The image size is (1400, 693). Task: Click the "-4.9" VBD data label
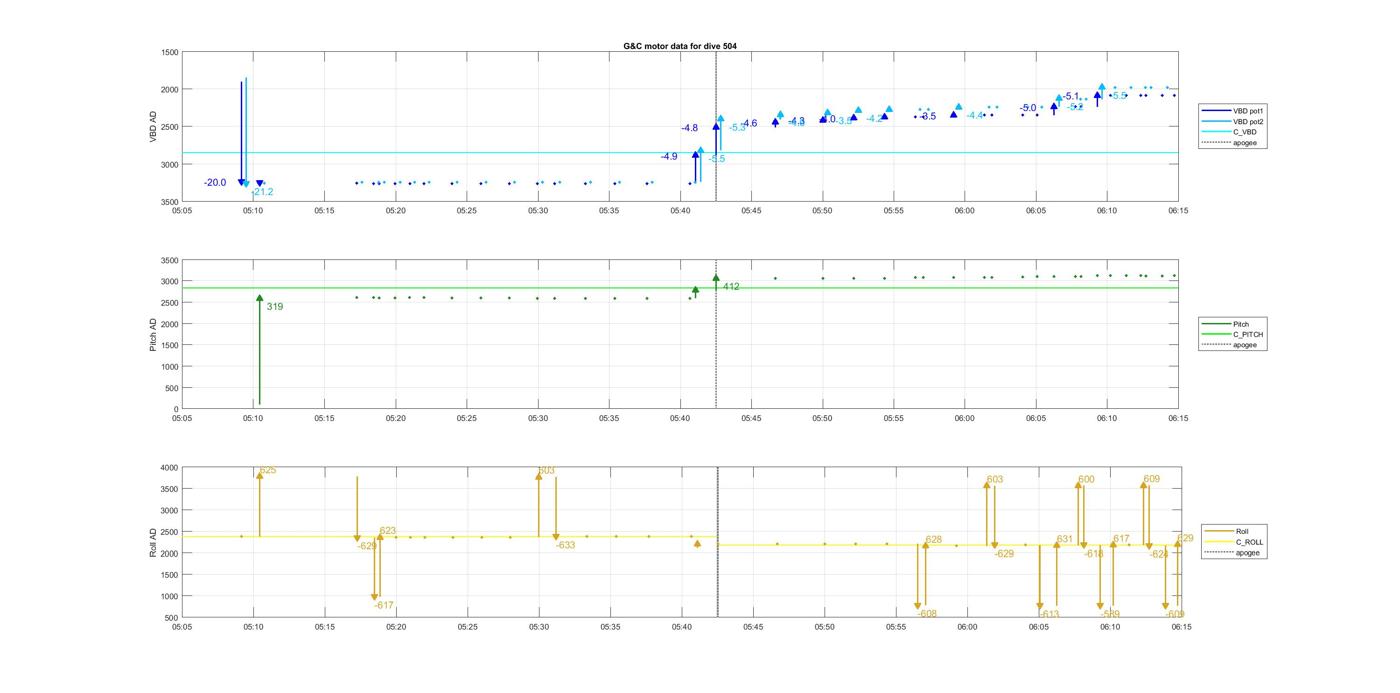669,157
